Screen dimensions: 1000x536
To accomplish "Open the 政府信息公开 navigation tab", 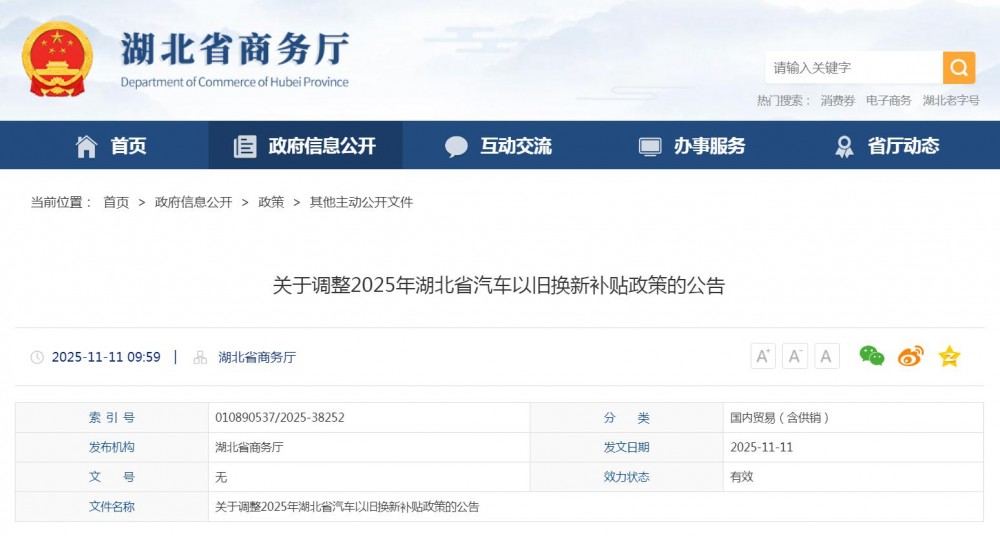I will click(x=305, y=146).
